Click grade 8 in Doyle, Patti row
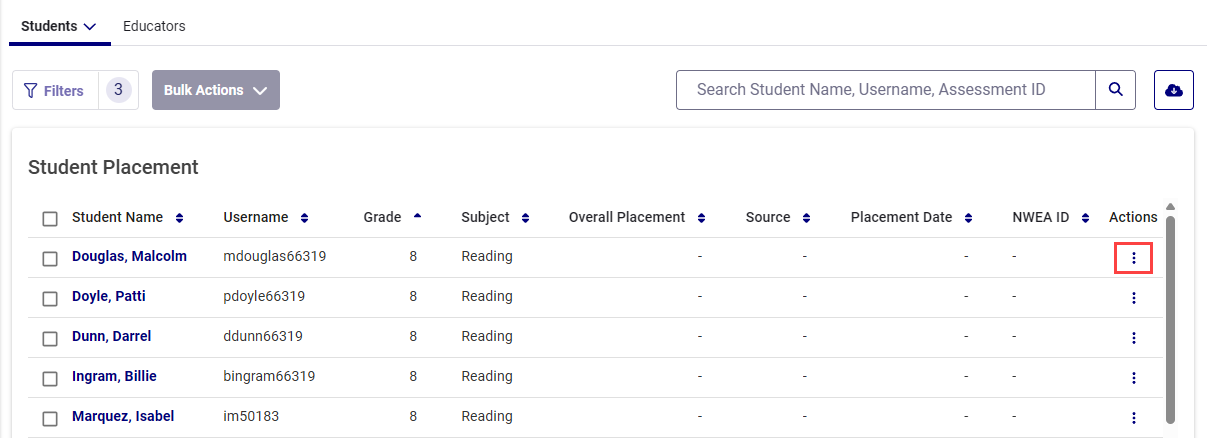The height and width of the screenshot is (438, 1207). [413, 296]
